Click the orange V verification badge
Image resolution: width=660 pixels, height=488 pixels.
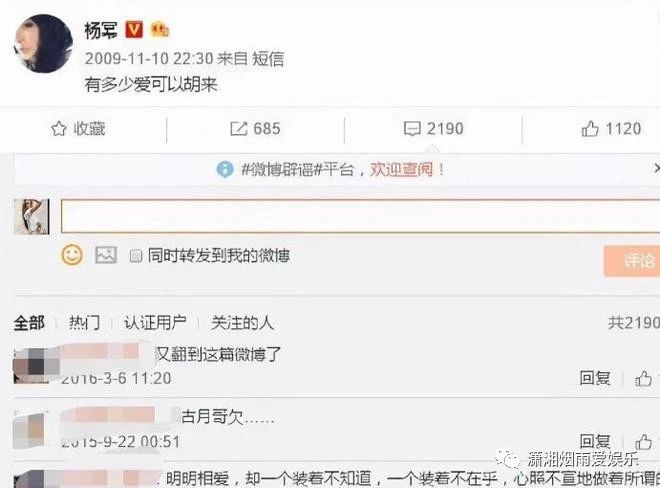pyautogui.click(x=134, y=30)
